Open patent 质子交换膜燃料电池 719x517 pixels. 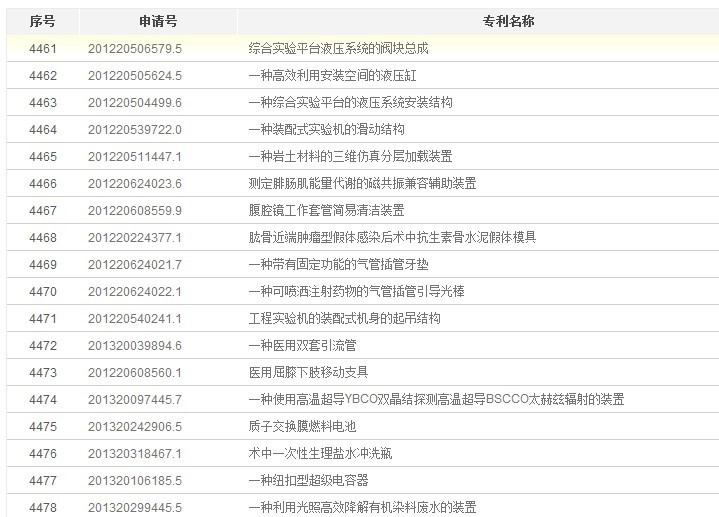[296, 426]
